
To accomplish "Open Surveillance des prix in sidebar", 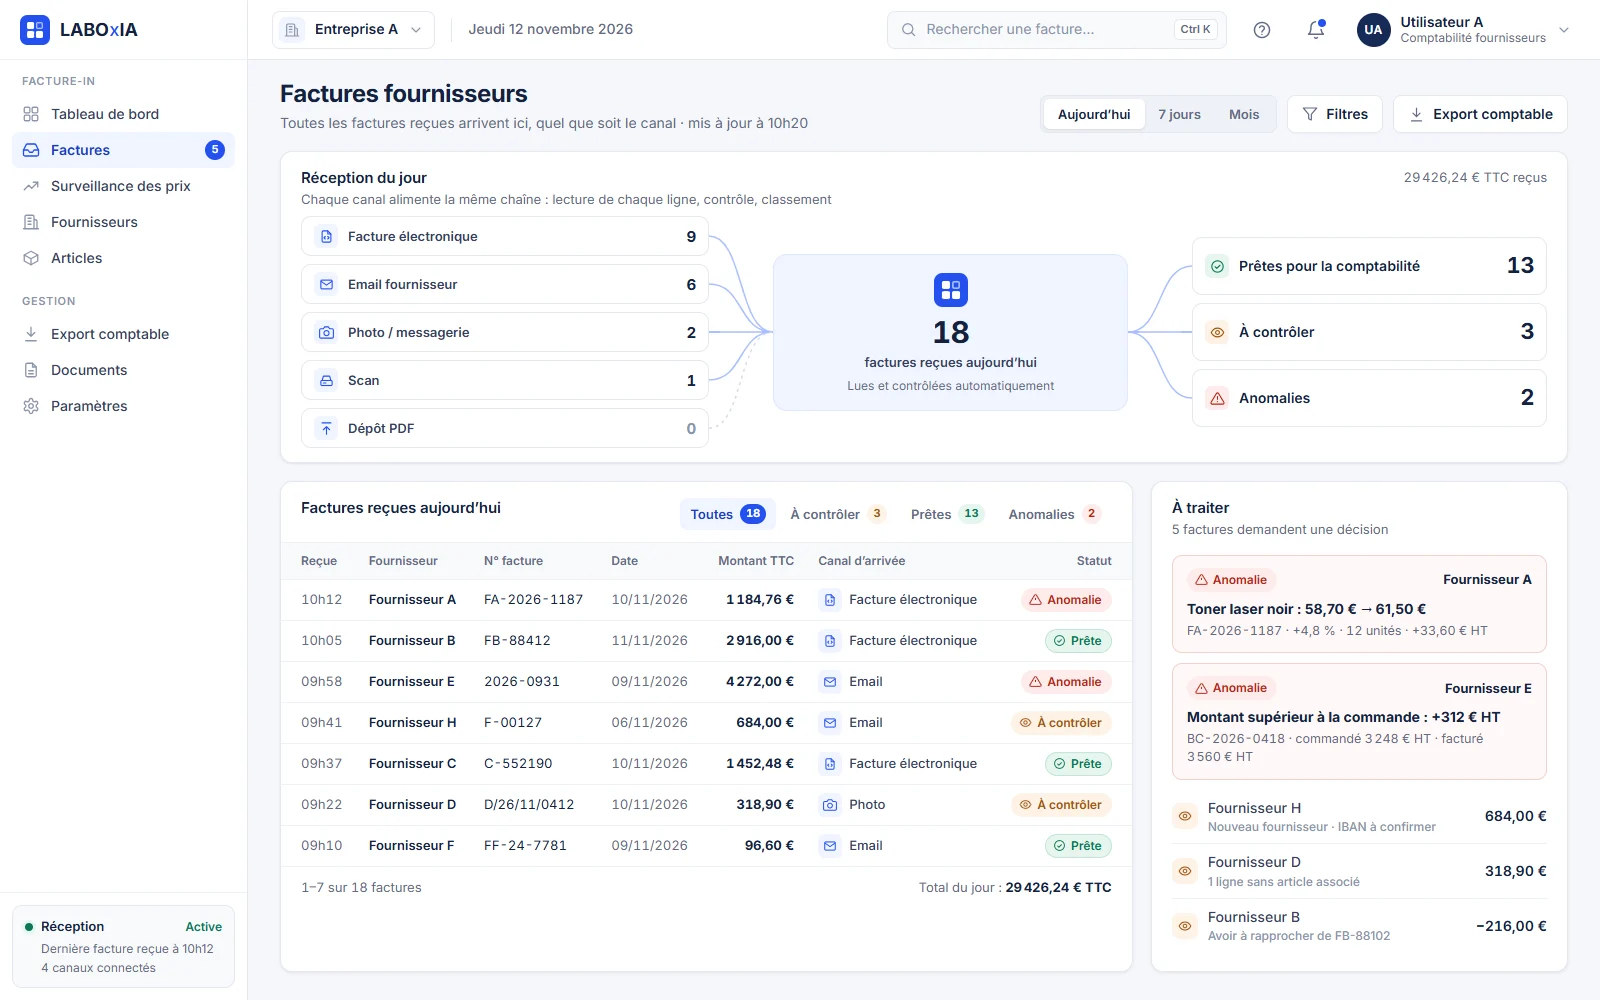I will [123, 186].
